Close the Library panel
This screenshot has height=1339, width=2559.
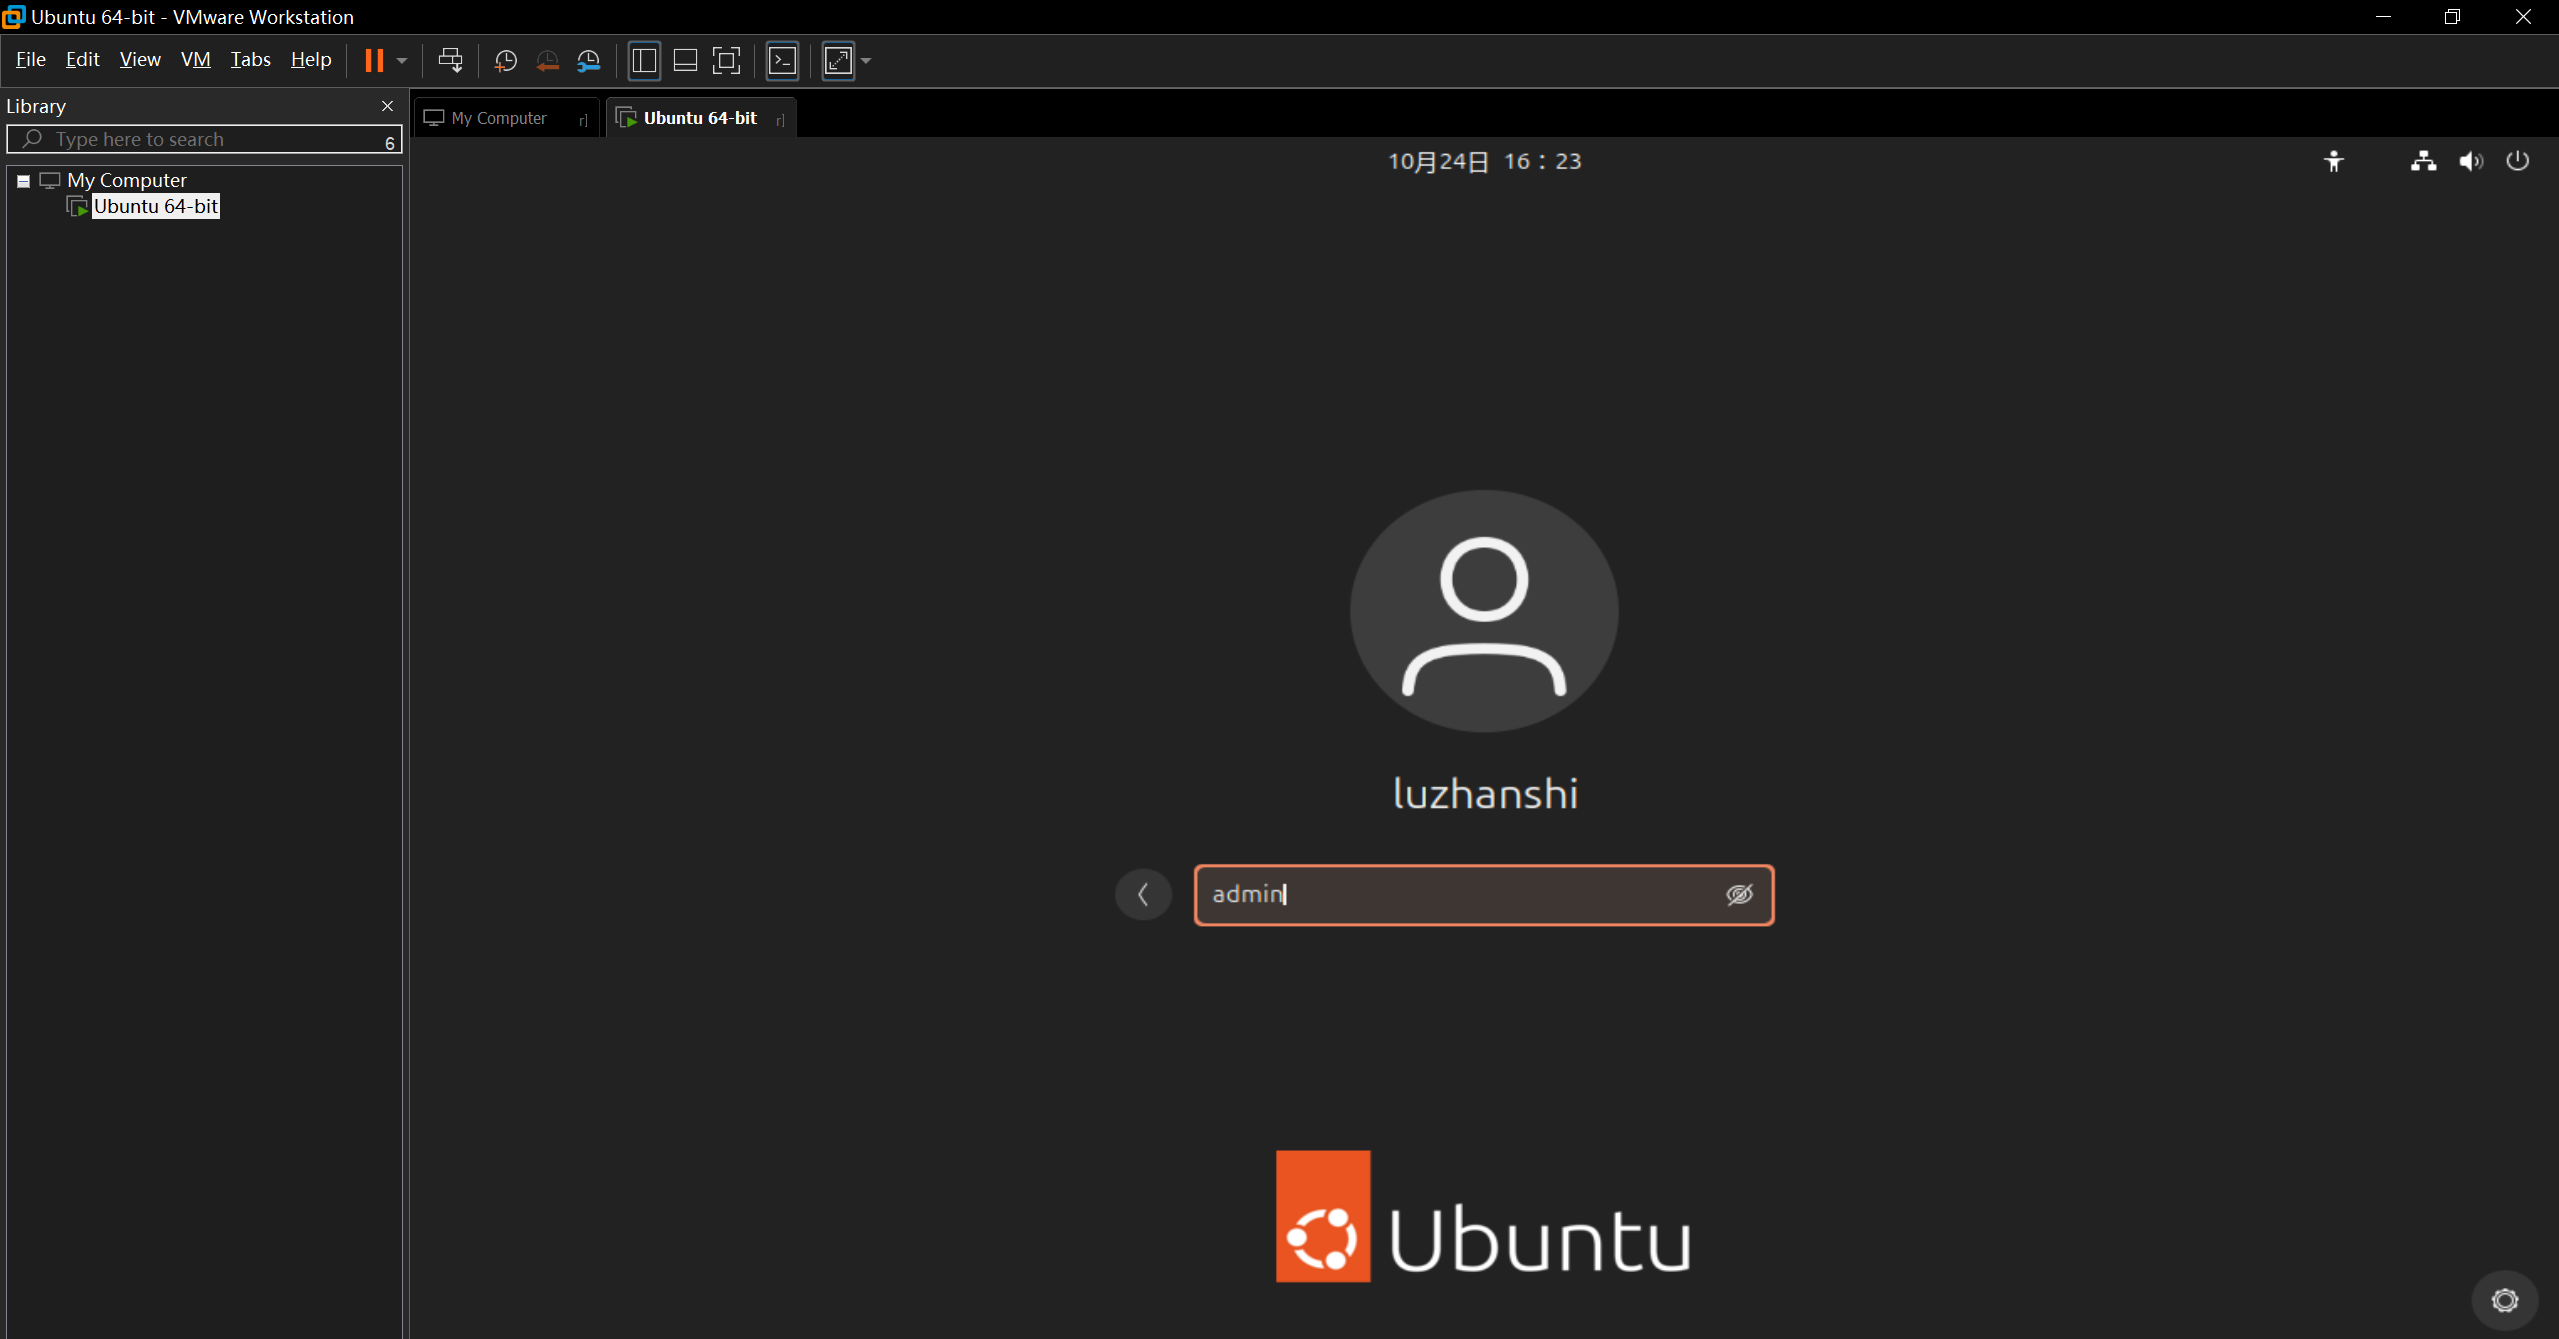(387, 106)
